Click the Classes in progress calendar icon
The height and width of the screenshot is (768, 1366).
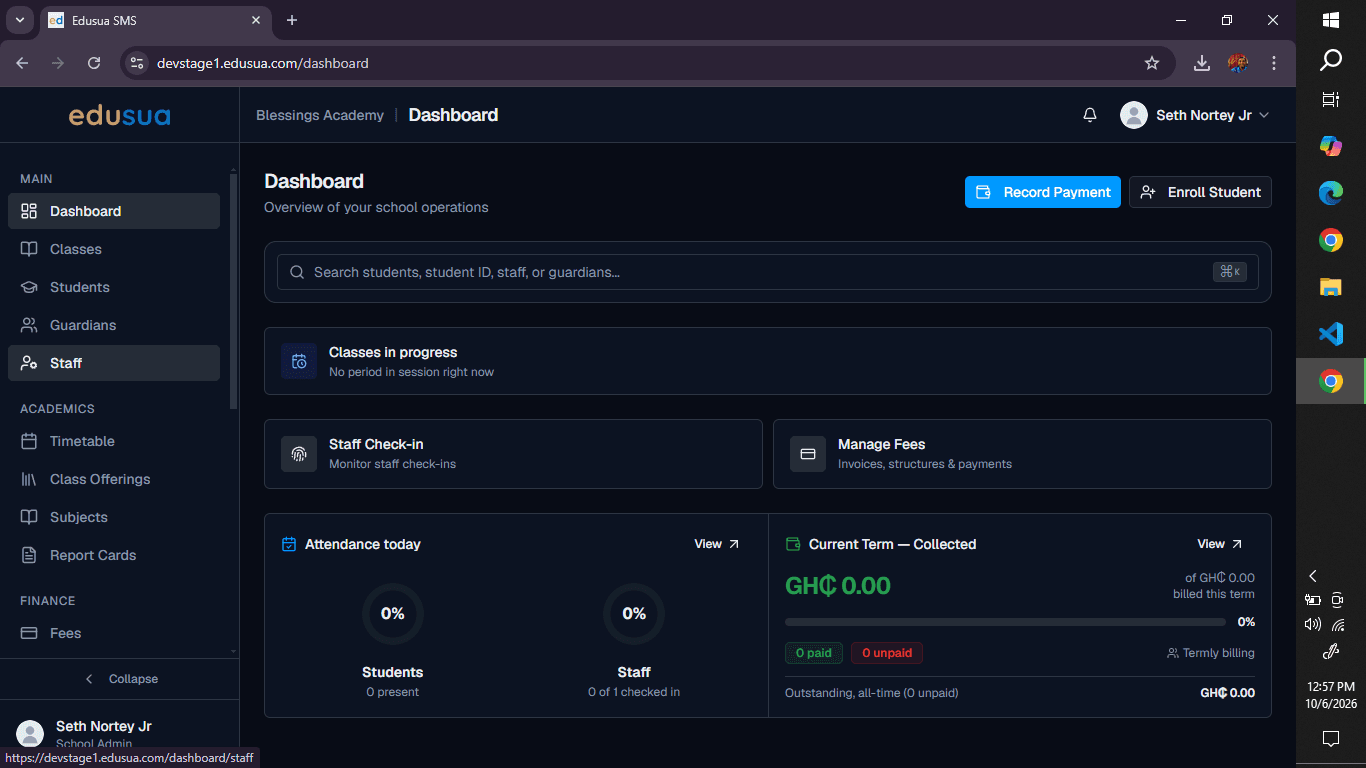(x=299, y=361)
